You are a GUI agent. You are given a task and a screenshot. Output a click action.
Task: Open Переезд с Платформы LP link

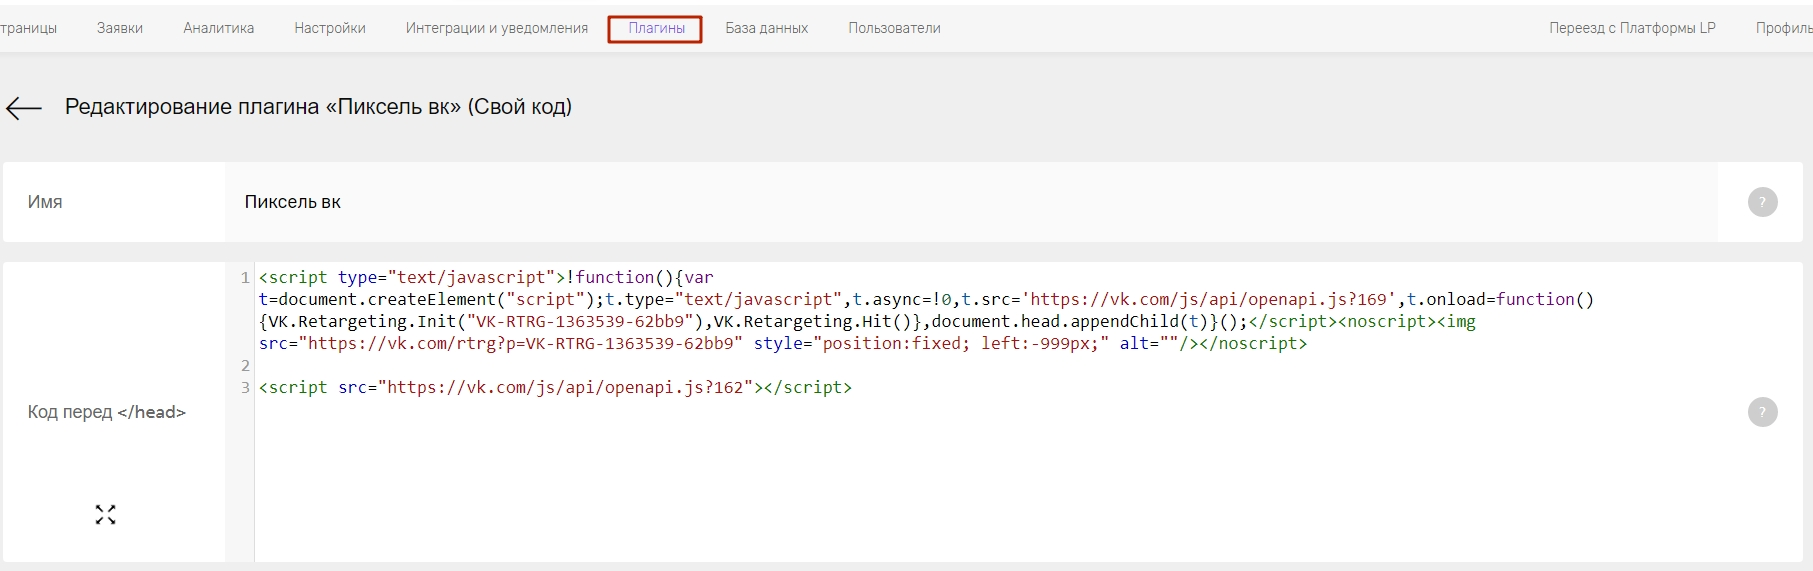(x=1632, y=28)
